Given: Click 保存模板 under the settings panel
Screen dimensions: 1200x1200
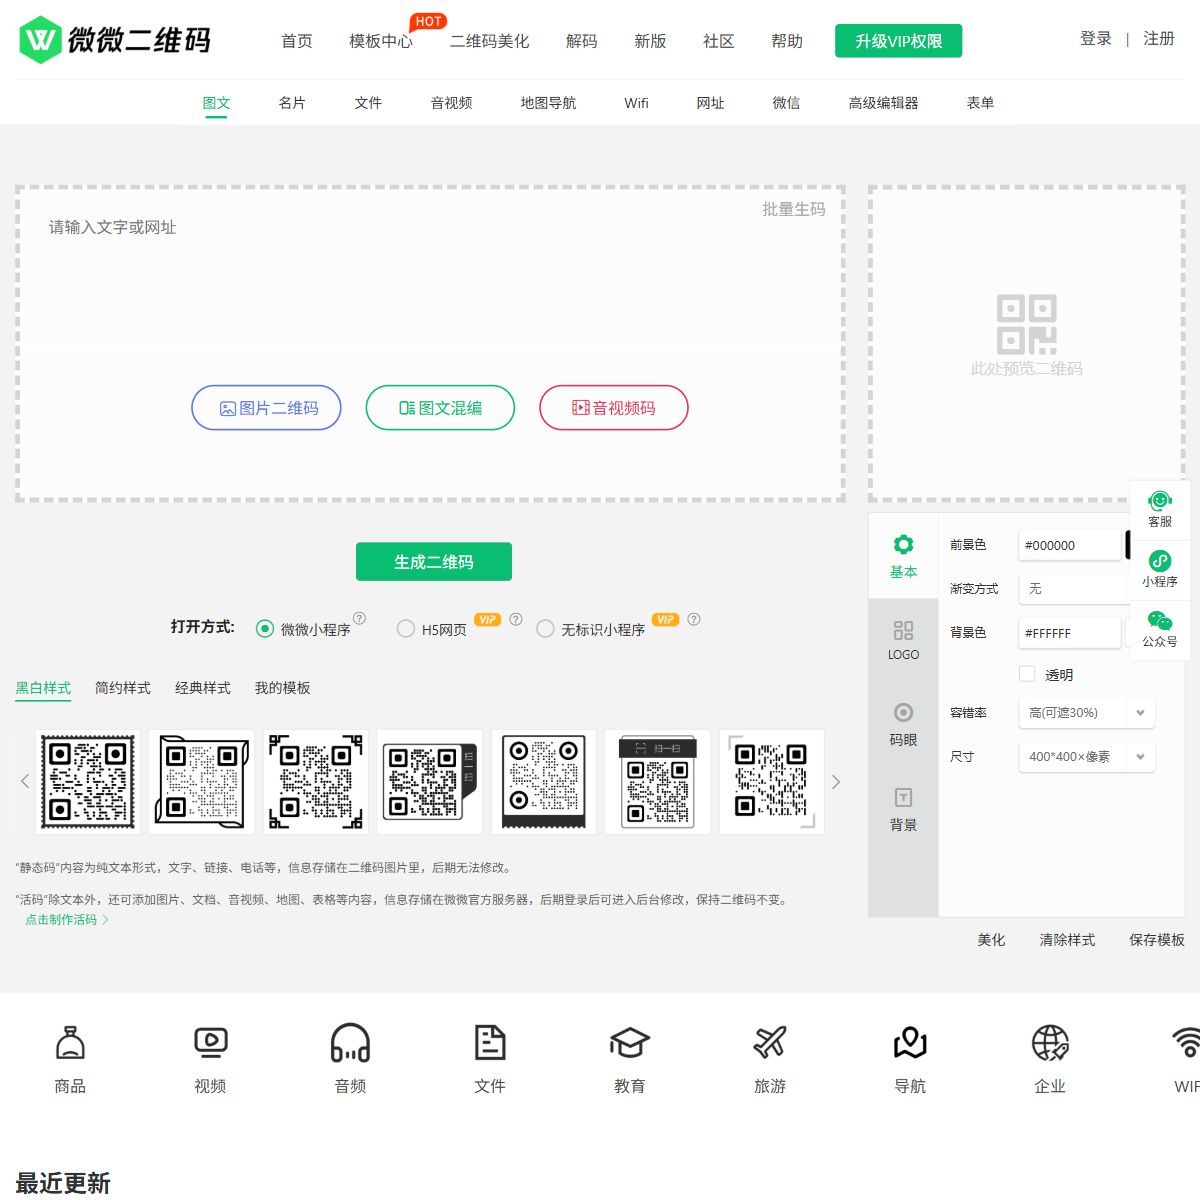Looking at the screenshot, I should click(1157, 940).
